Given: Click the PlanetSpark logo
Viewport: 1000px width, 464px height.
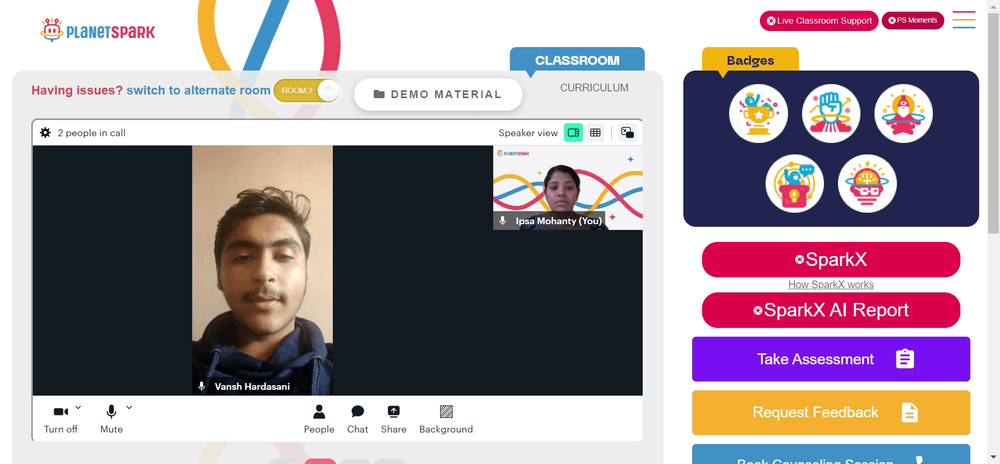Looking at the screenshot, I should click(98, 30).
